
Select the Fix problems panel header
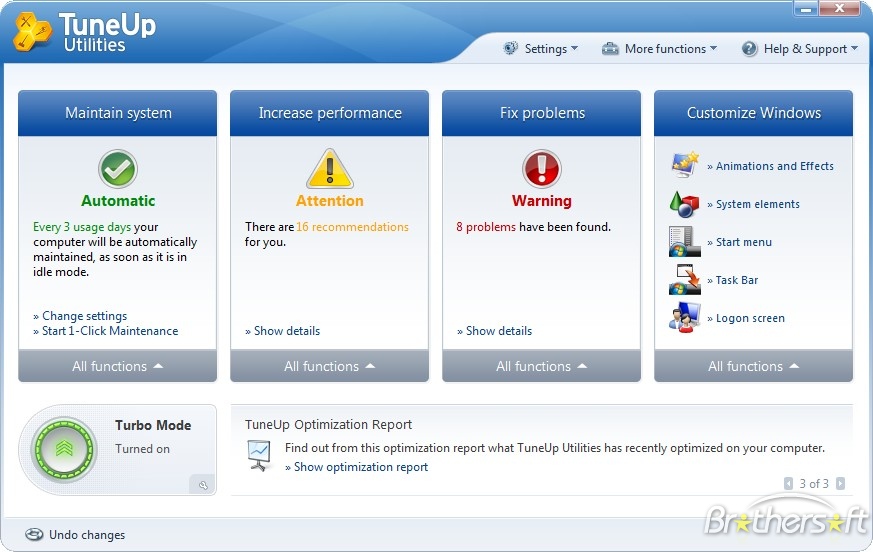click(542, 113)
